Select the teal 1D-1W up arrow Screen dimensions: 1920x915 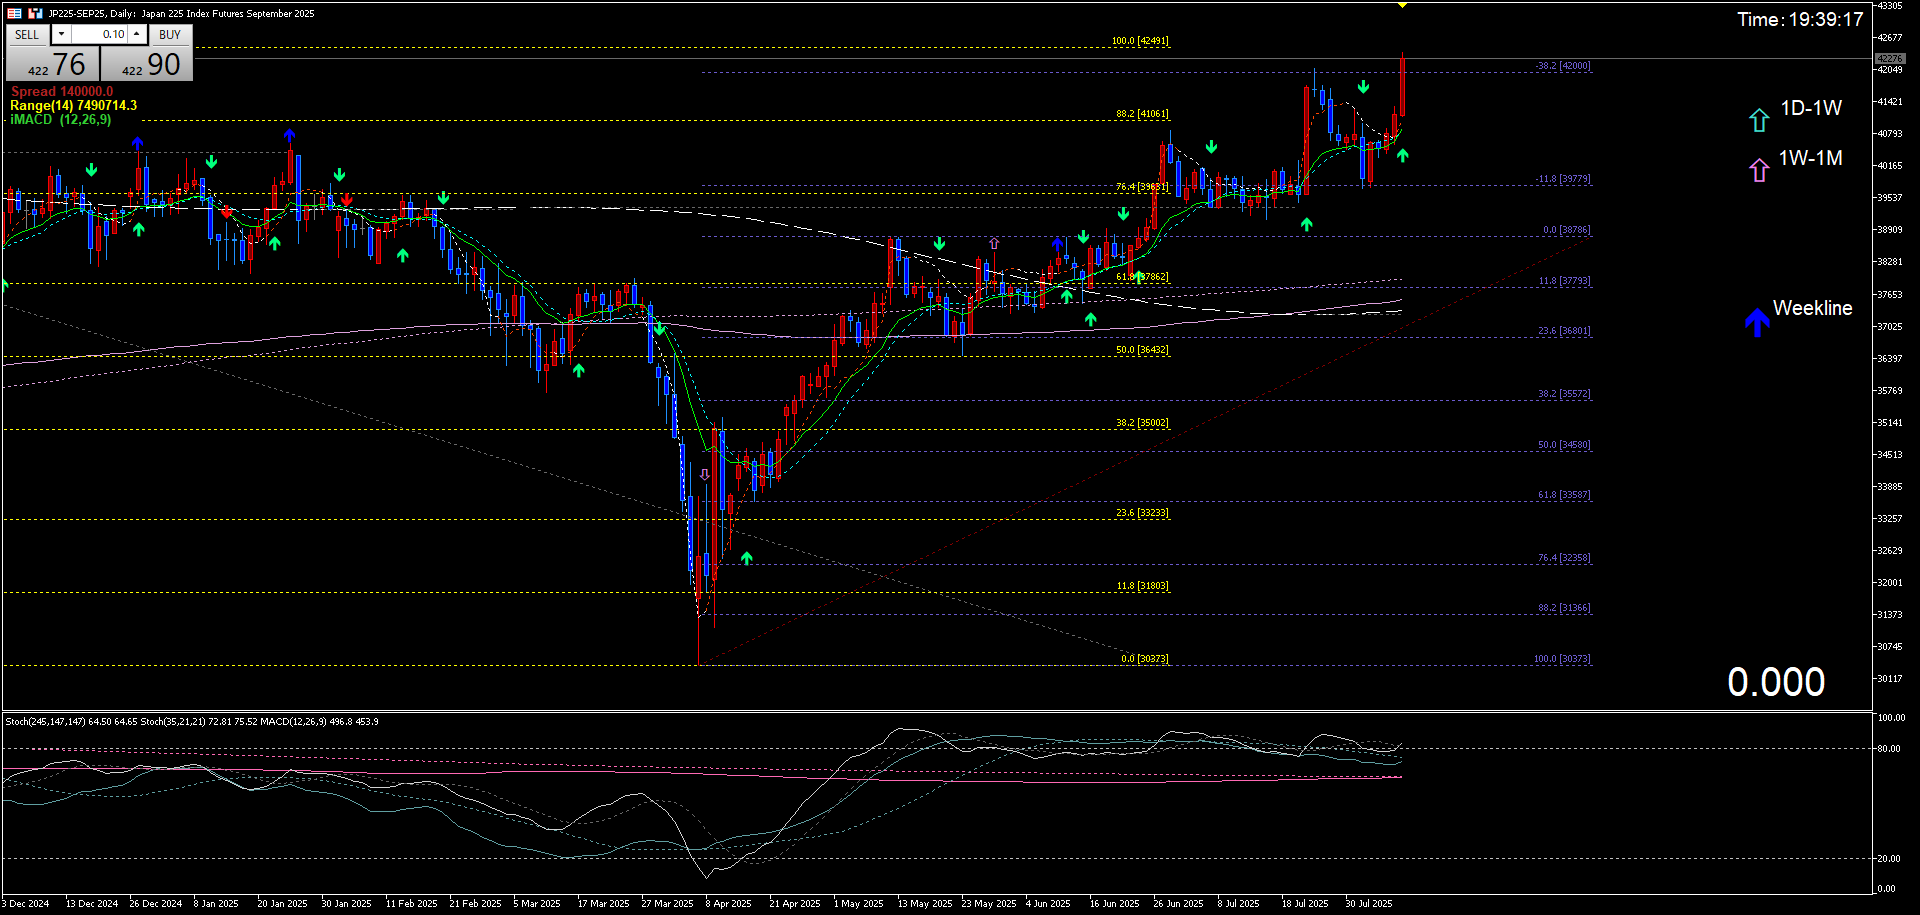(x=1758, y=120)
